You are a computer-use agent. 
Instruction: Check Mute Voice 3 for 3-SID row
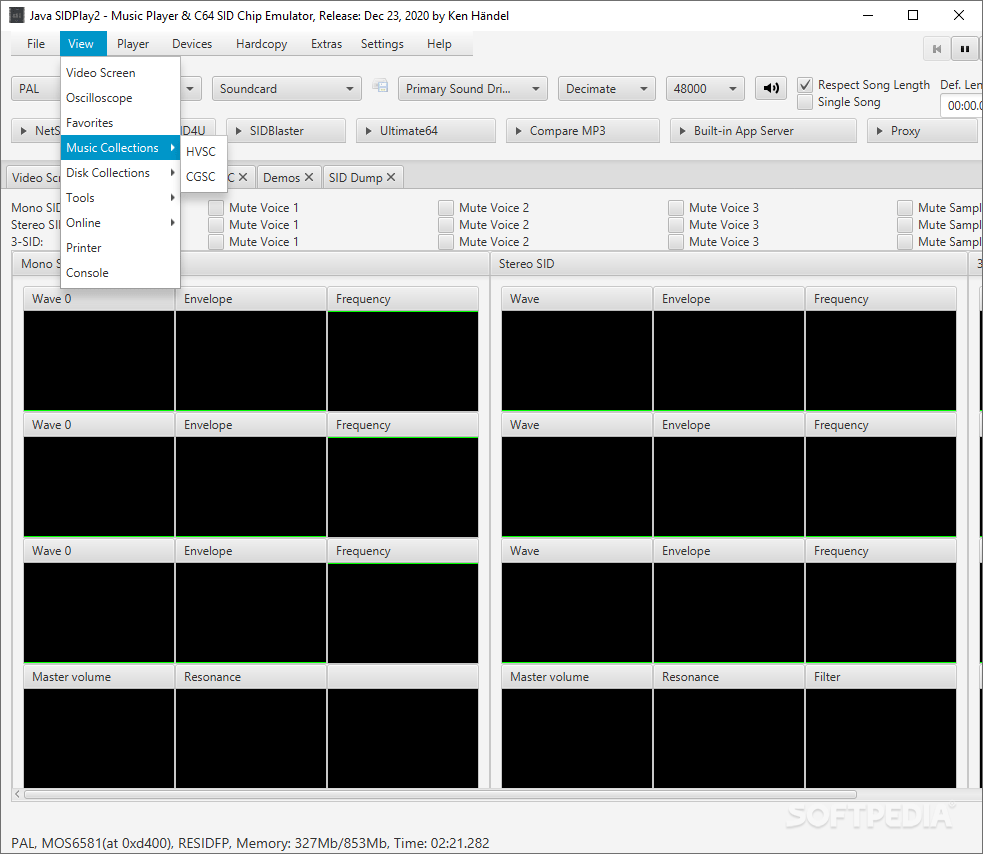[676, 241]
